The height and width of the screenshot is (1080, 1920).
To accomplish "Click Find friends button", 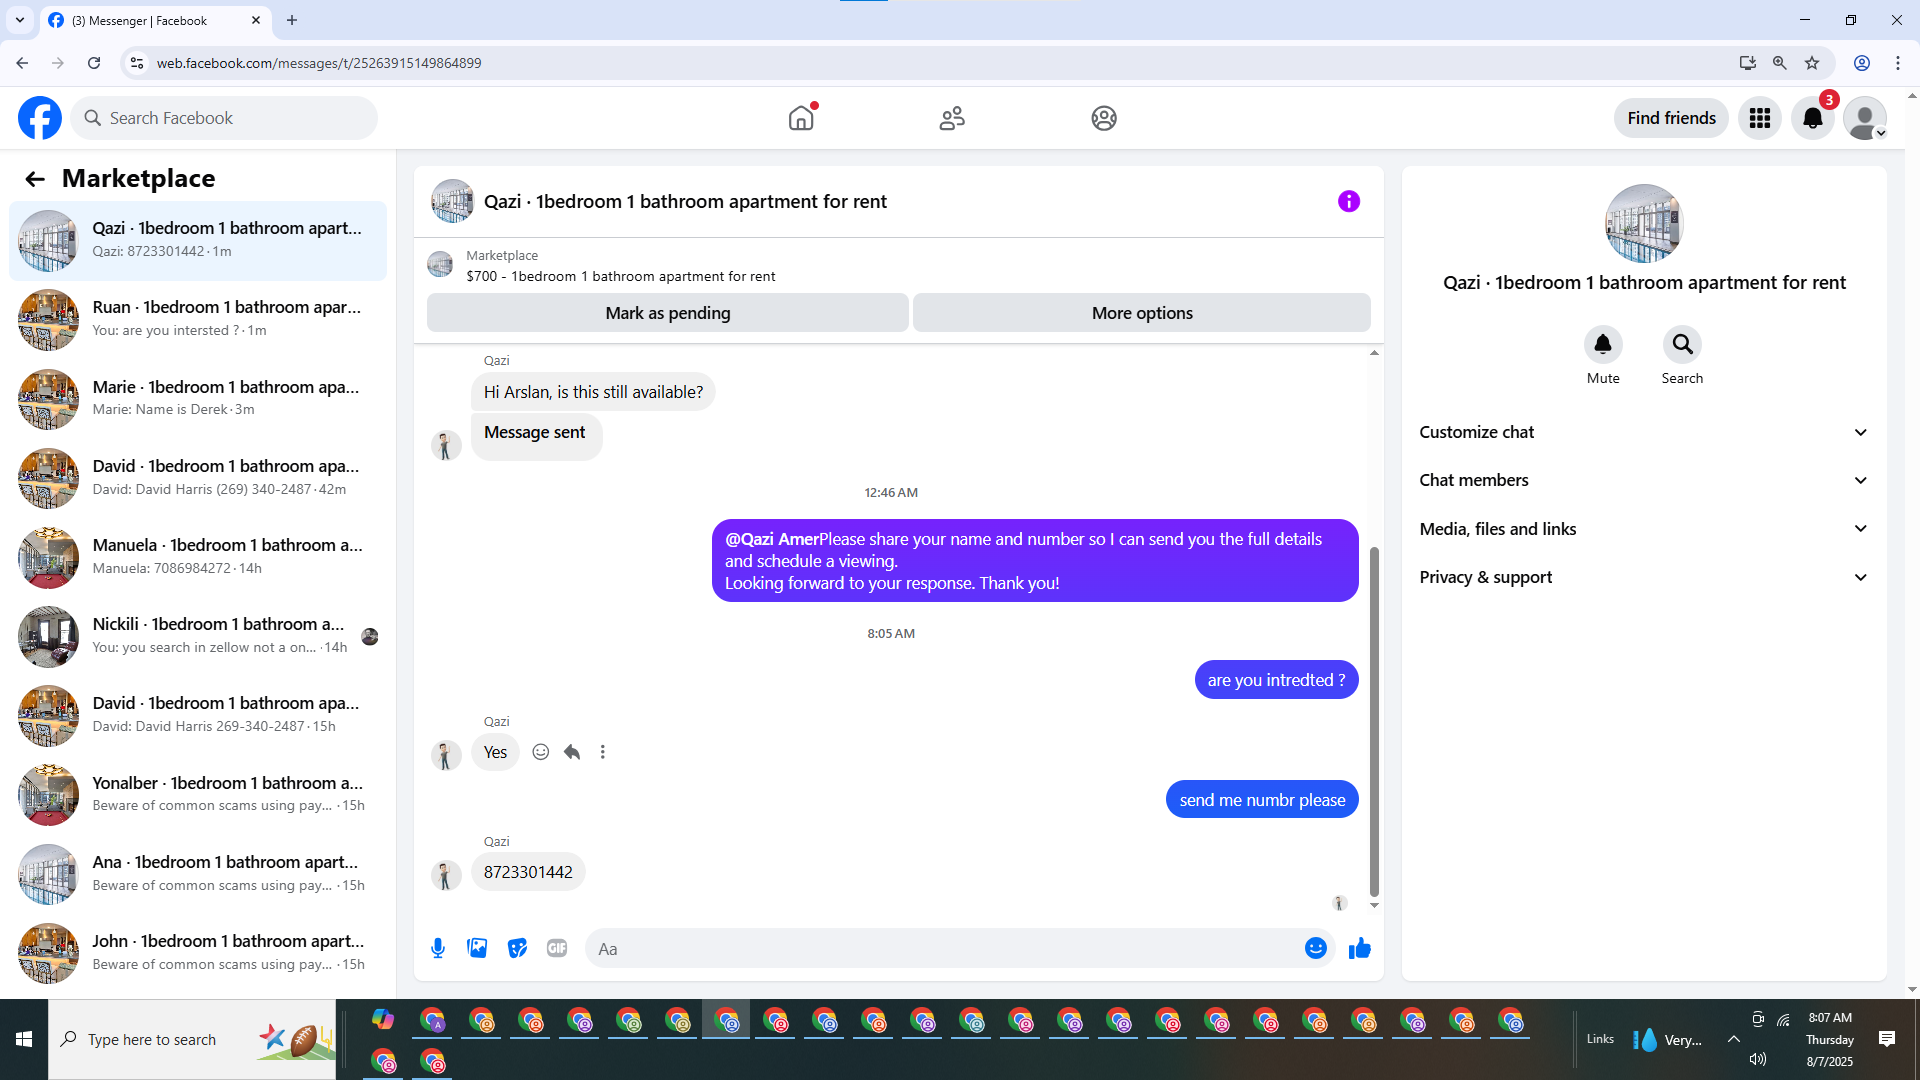I will (x=1671, y=118).
